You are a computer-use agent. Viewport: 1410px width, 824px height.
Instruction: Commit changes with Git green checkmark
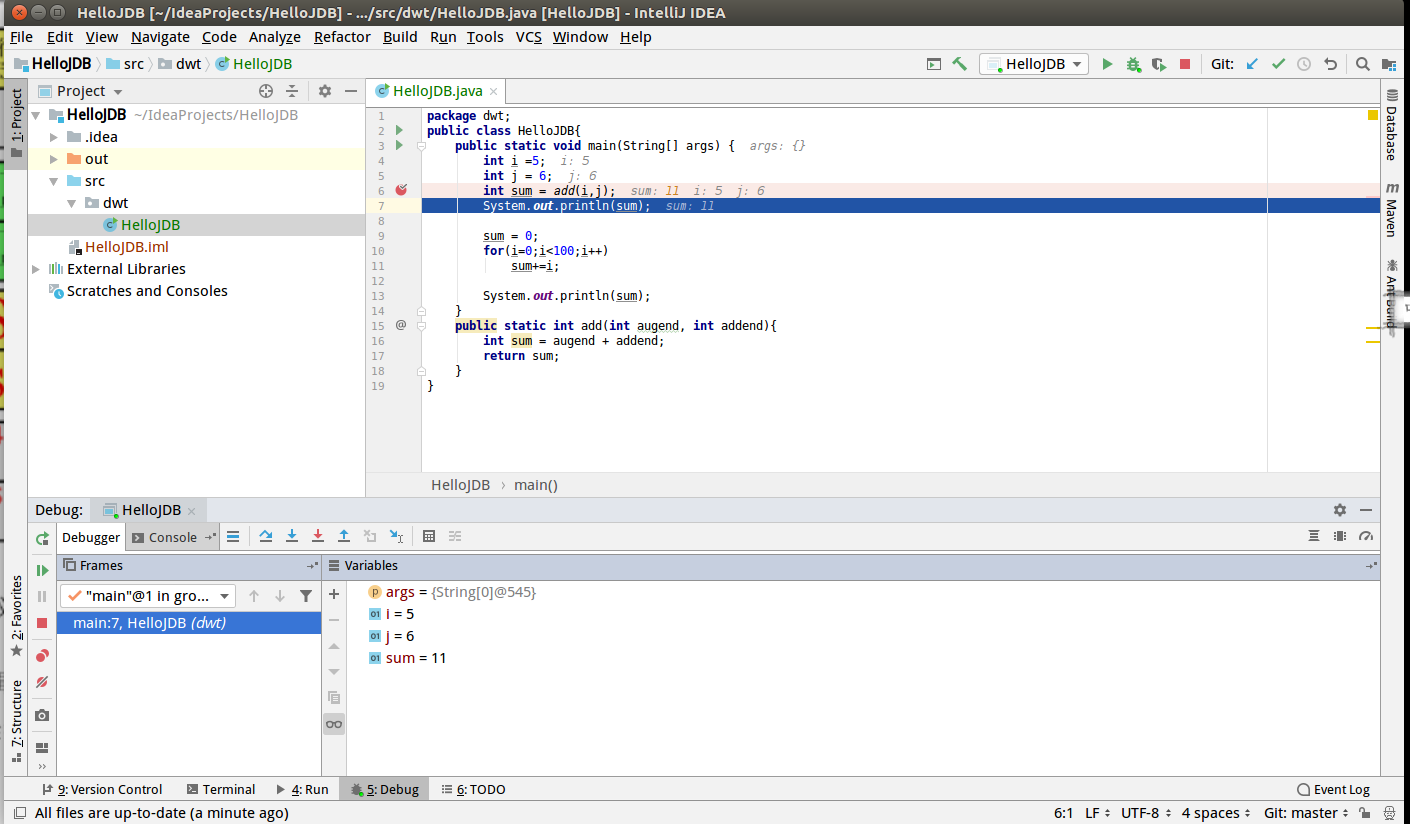1278,64
